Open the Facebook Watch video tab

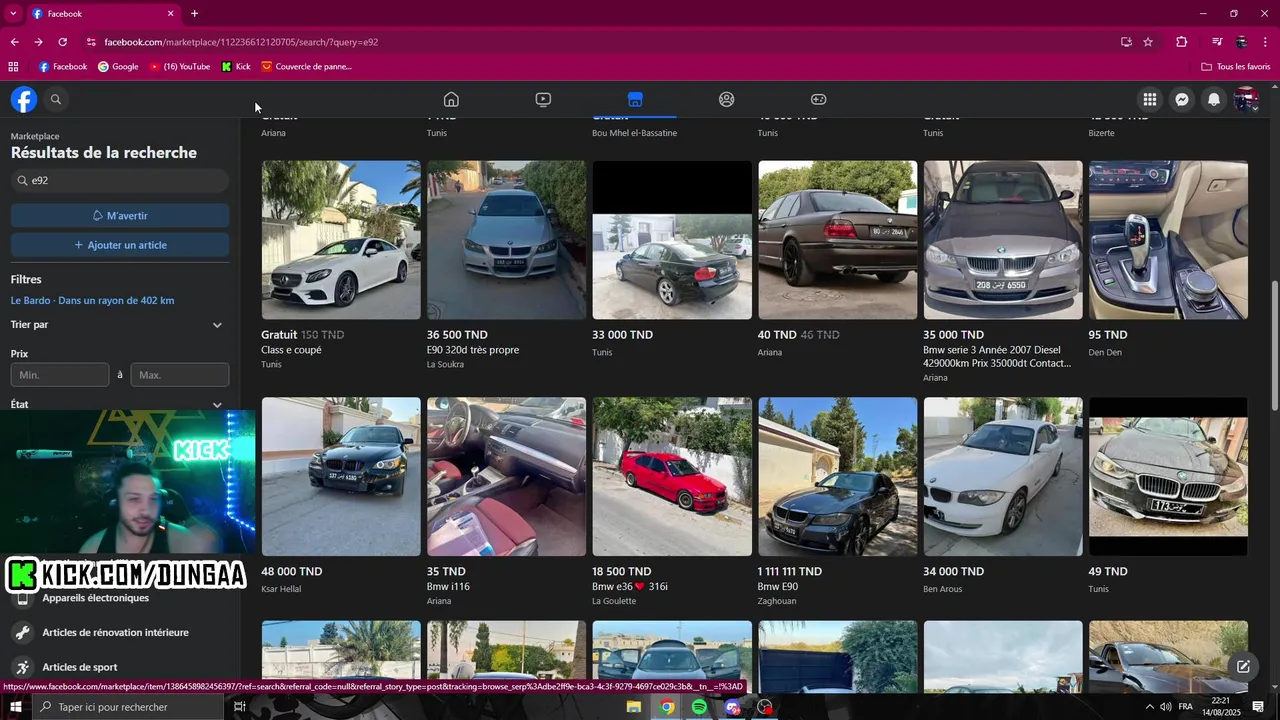pos(543,99)
